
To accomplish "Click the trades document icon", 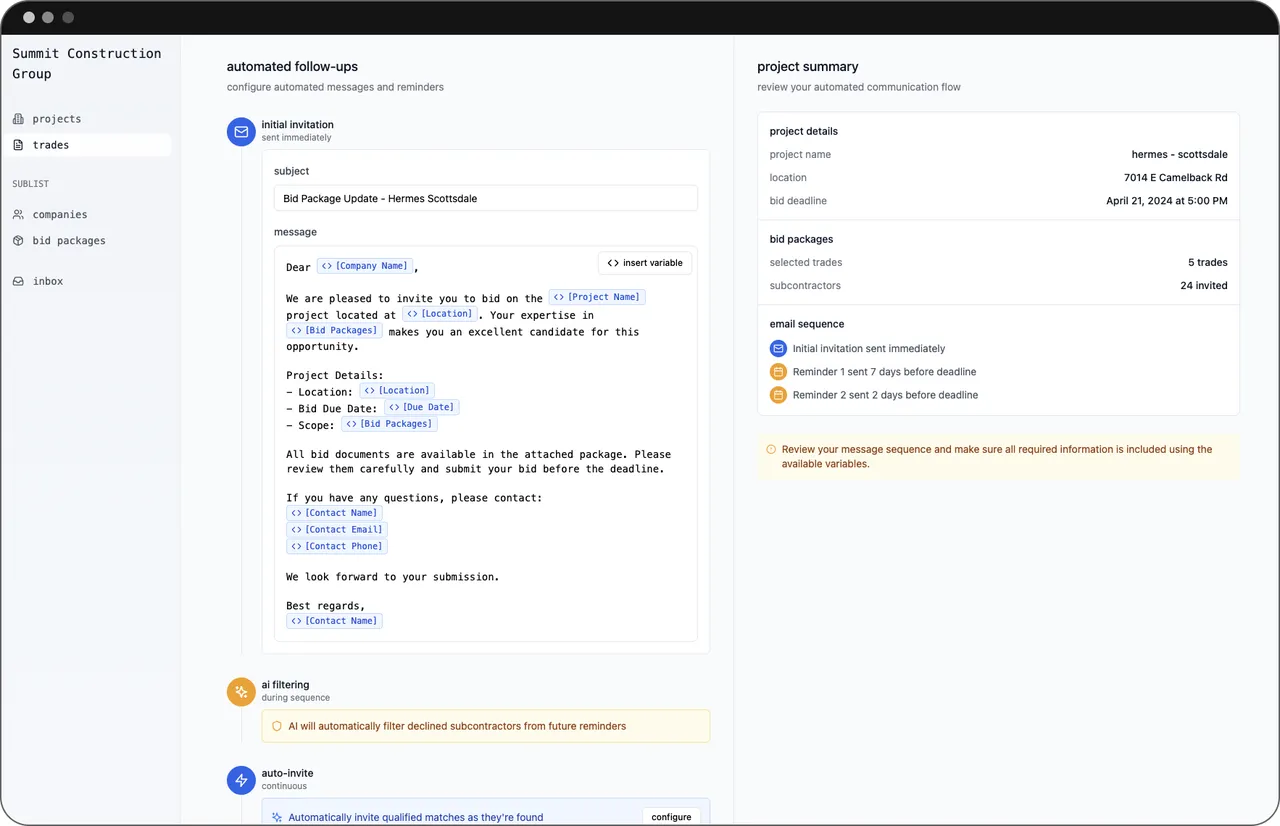I will click(x=18, y=145).
